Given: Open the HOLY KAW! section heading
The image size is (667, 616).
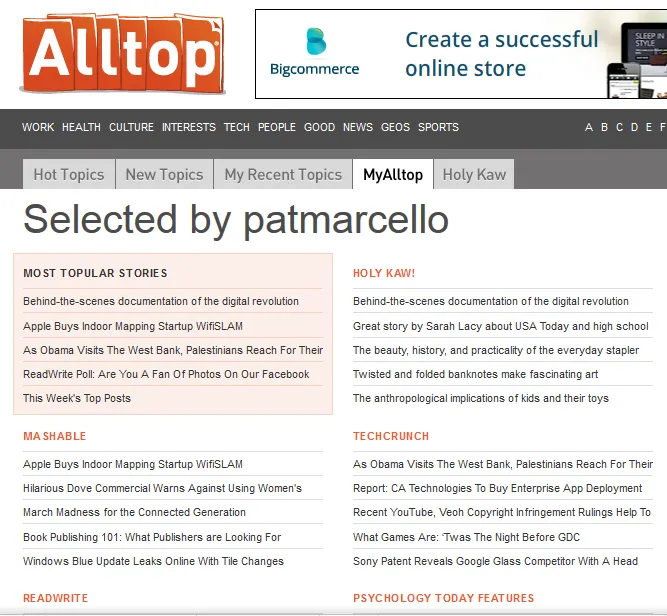Looking at the screenshot, I should coord(384,273).
